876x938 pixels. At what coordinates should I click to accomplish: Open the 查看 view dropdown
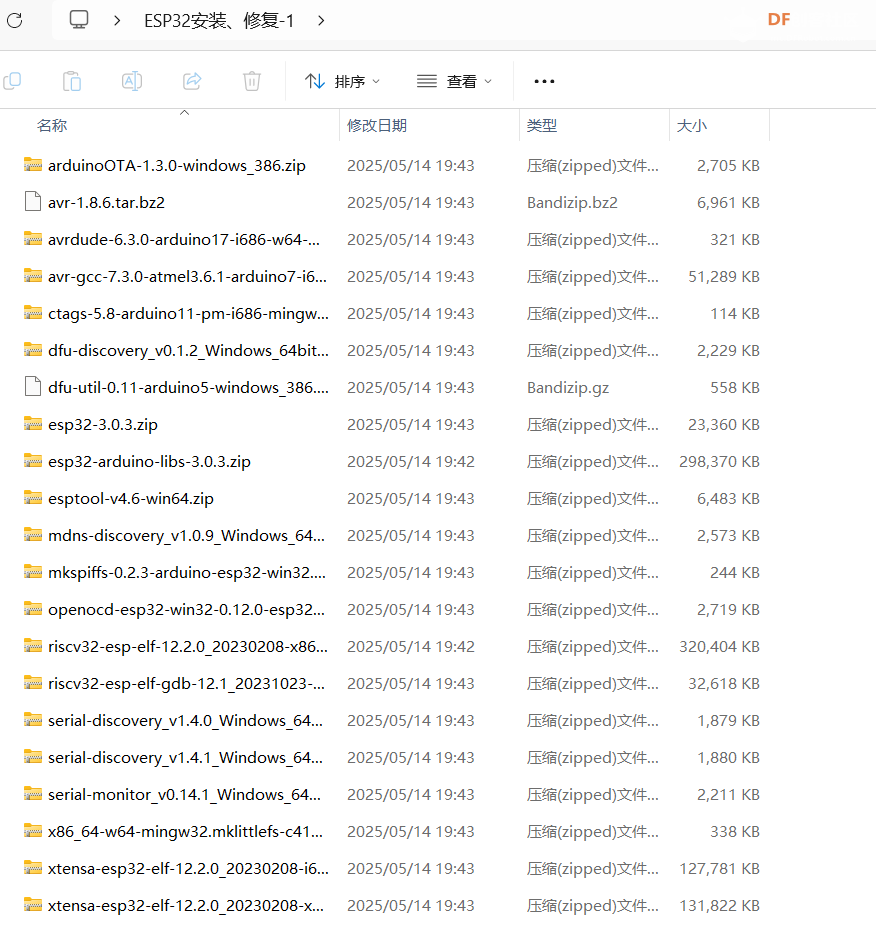pos(455,81)
